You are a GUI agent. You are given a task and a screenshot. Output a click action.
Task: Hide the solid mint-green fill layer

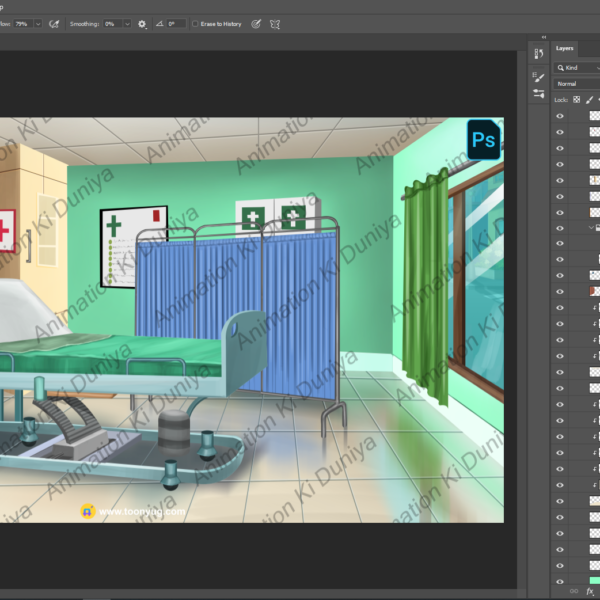[560, 582]
